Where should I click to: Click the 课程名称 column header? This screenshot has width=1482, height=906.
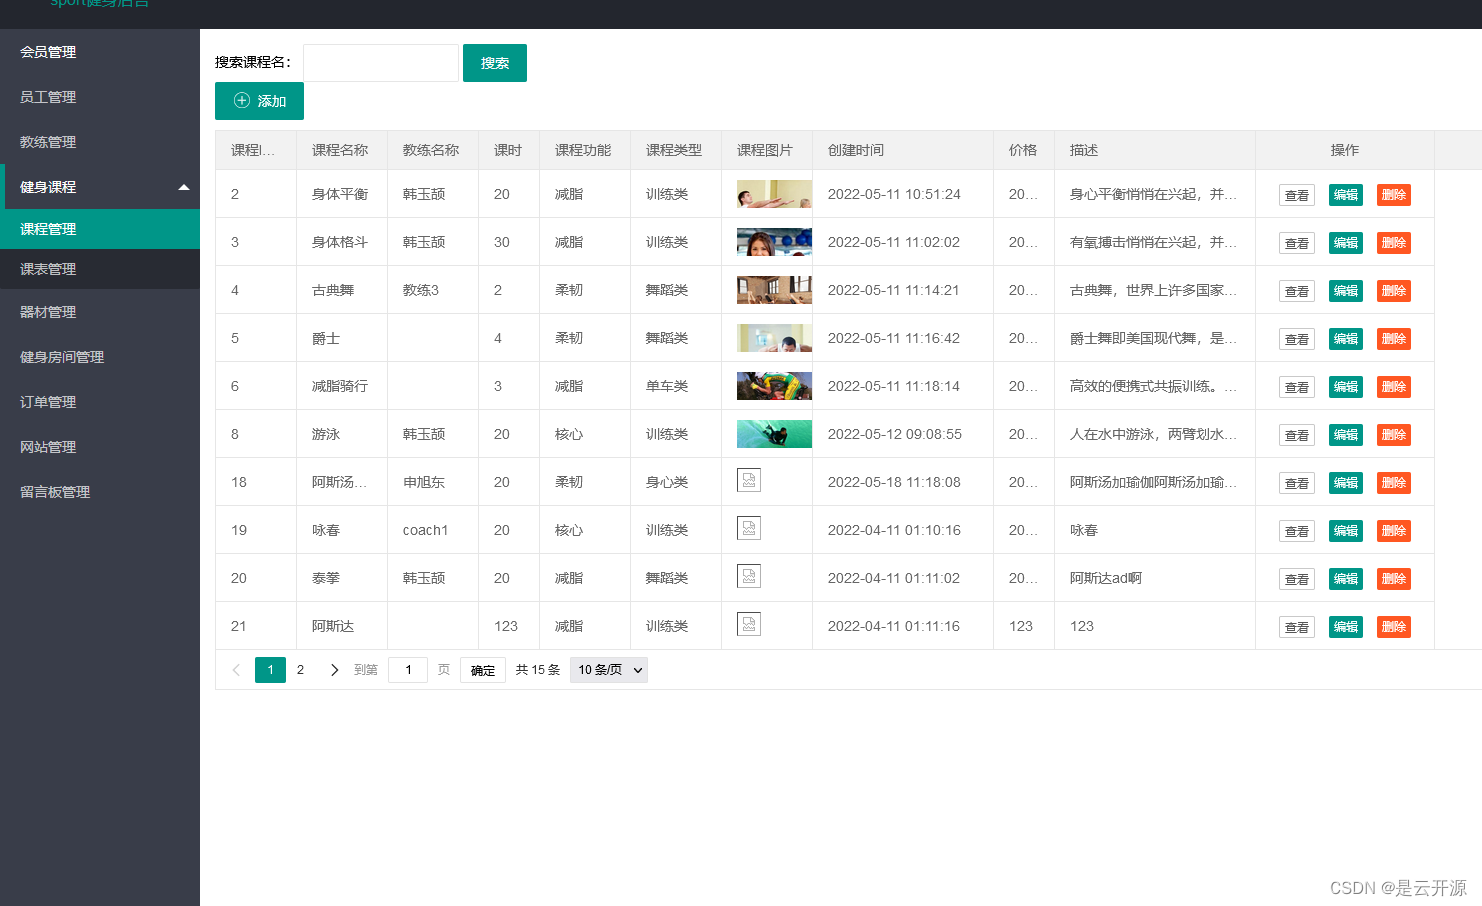tap(340, 150)
